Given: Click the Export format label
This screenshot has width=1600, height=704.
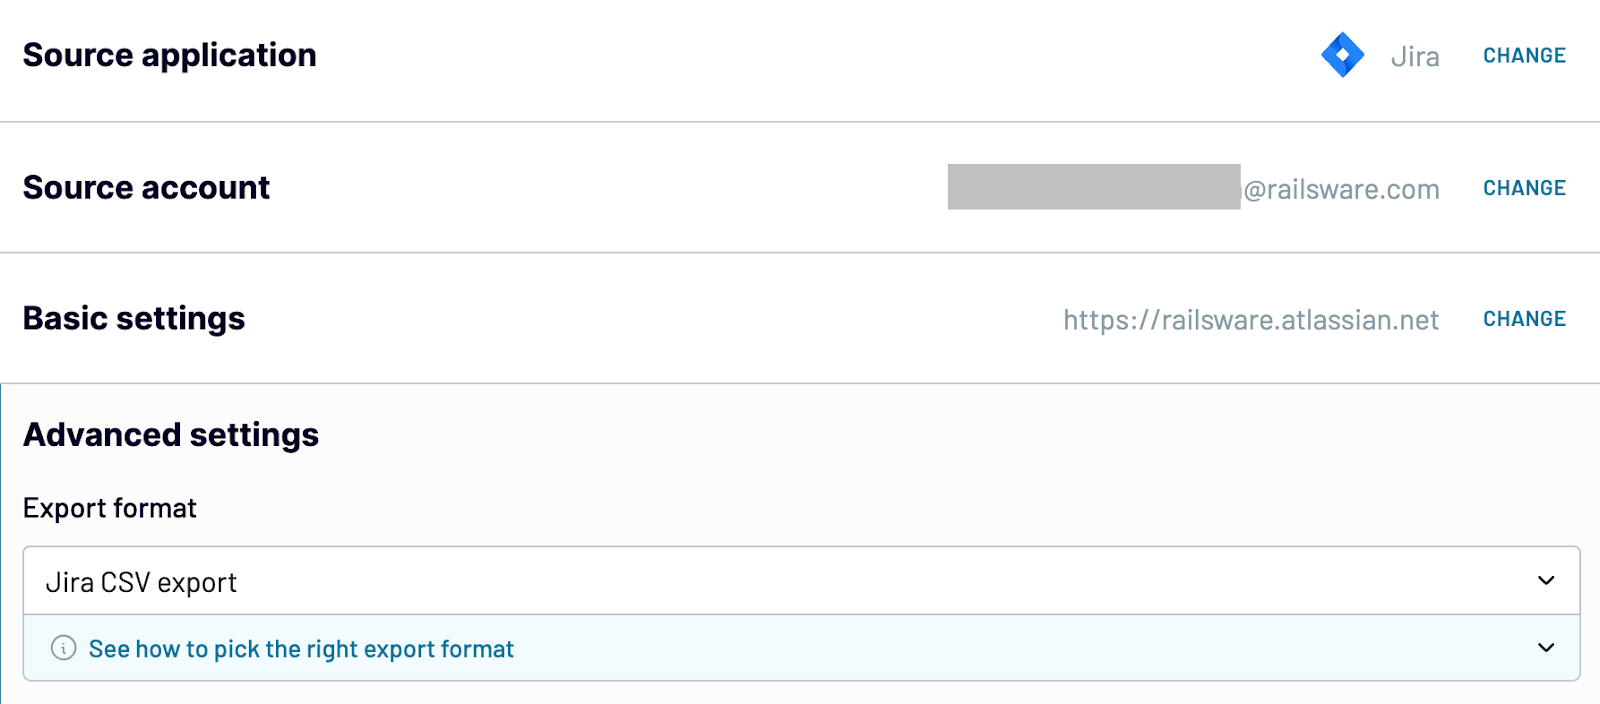Looking at the screenshot, I should click(110, 508).
